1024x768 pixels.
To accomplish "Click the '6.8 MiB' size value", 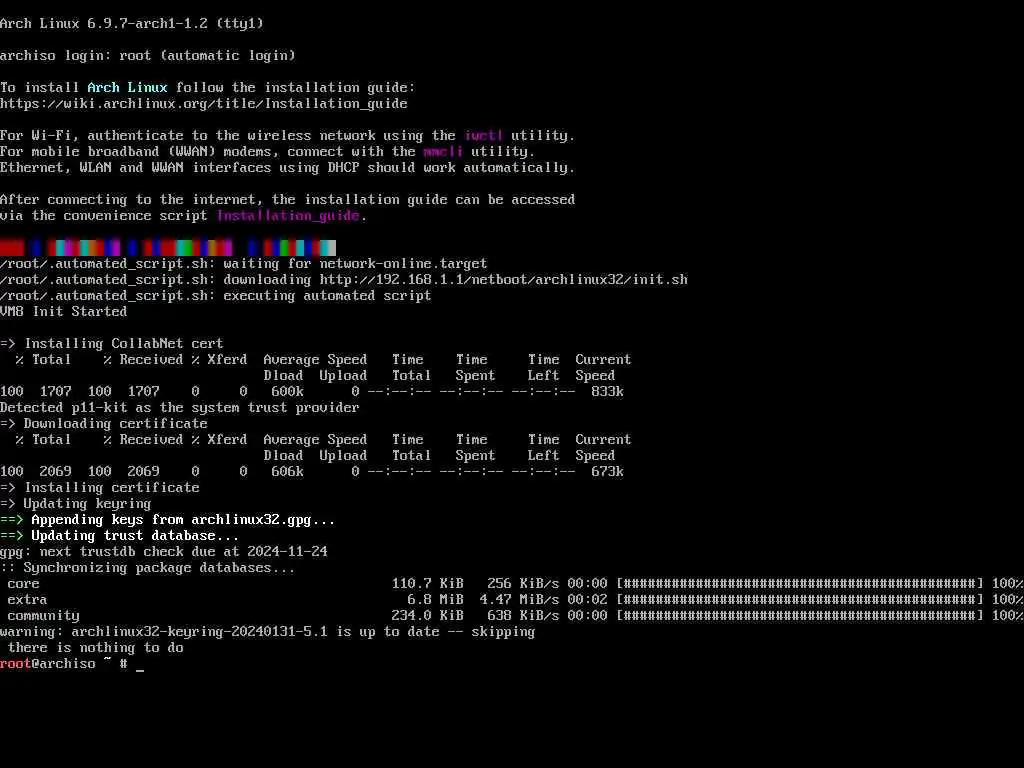I will pos(436,600).
